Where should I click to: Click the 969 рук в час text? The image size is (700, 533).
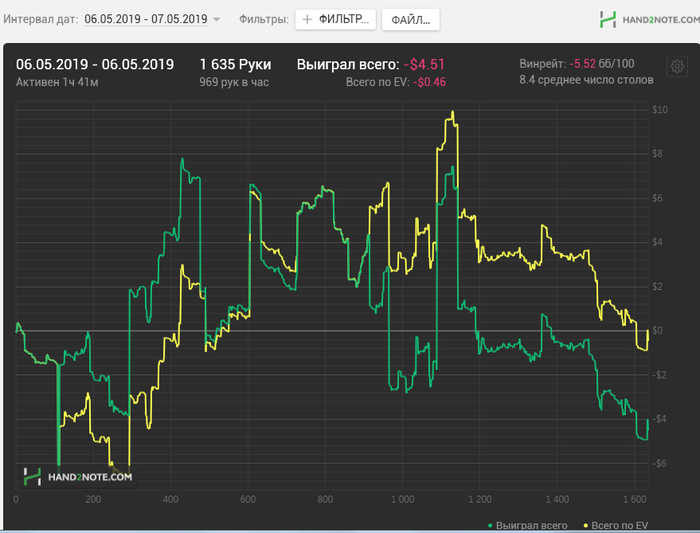point(234,82)
